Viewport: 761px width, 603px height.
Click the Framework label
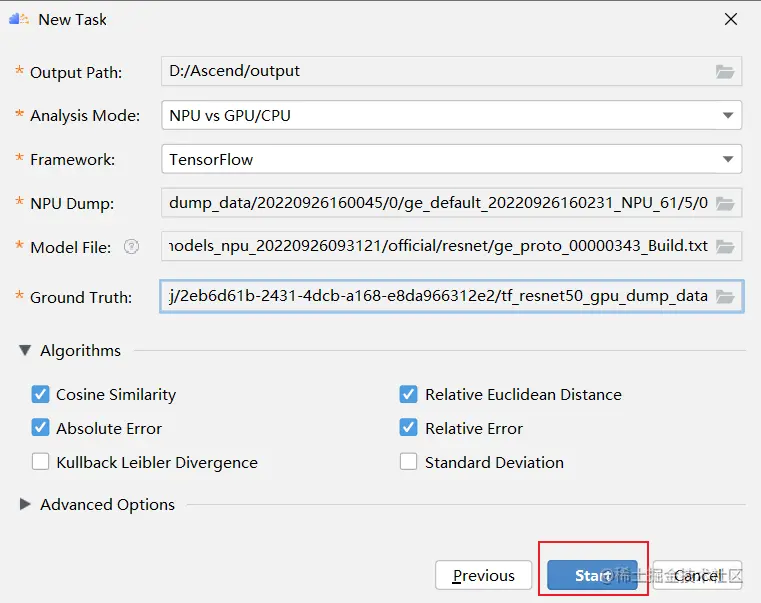[x=73, y=159]
